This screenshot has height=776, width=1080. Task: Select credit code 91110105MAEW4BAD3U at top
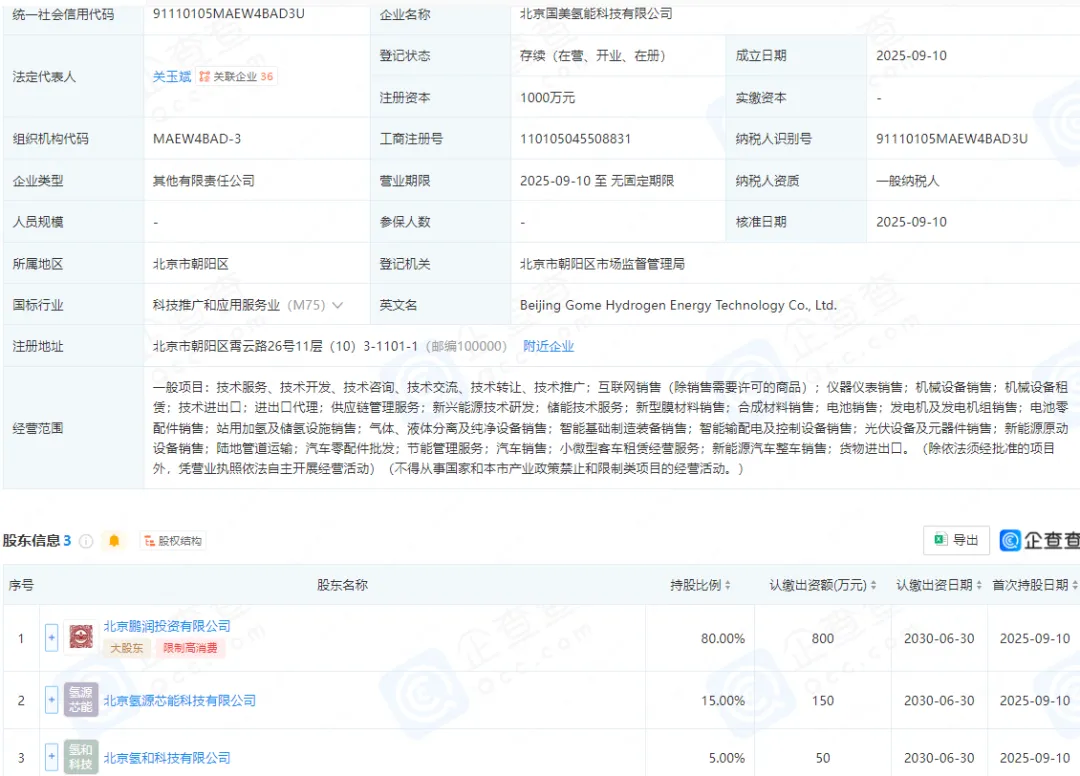pyautogui.click(x=229, y=14)
